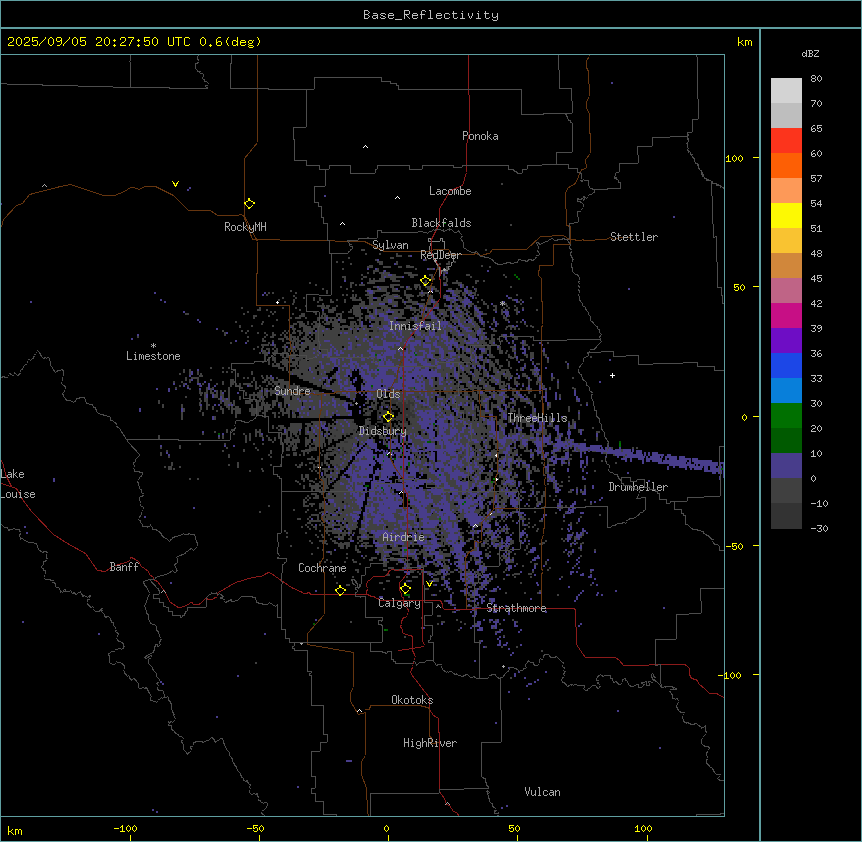Click the bottom axis -50 tick label
The image size is (862, 842).
(255, 828)
